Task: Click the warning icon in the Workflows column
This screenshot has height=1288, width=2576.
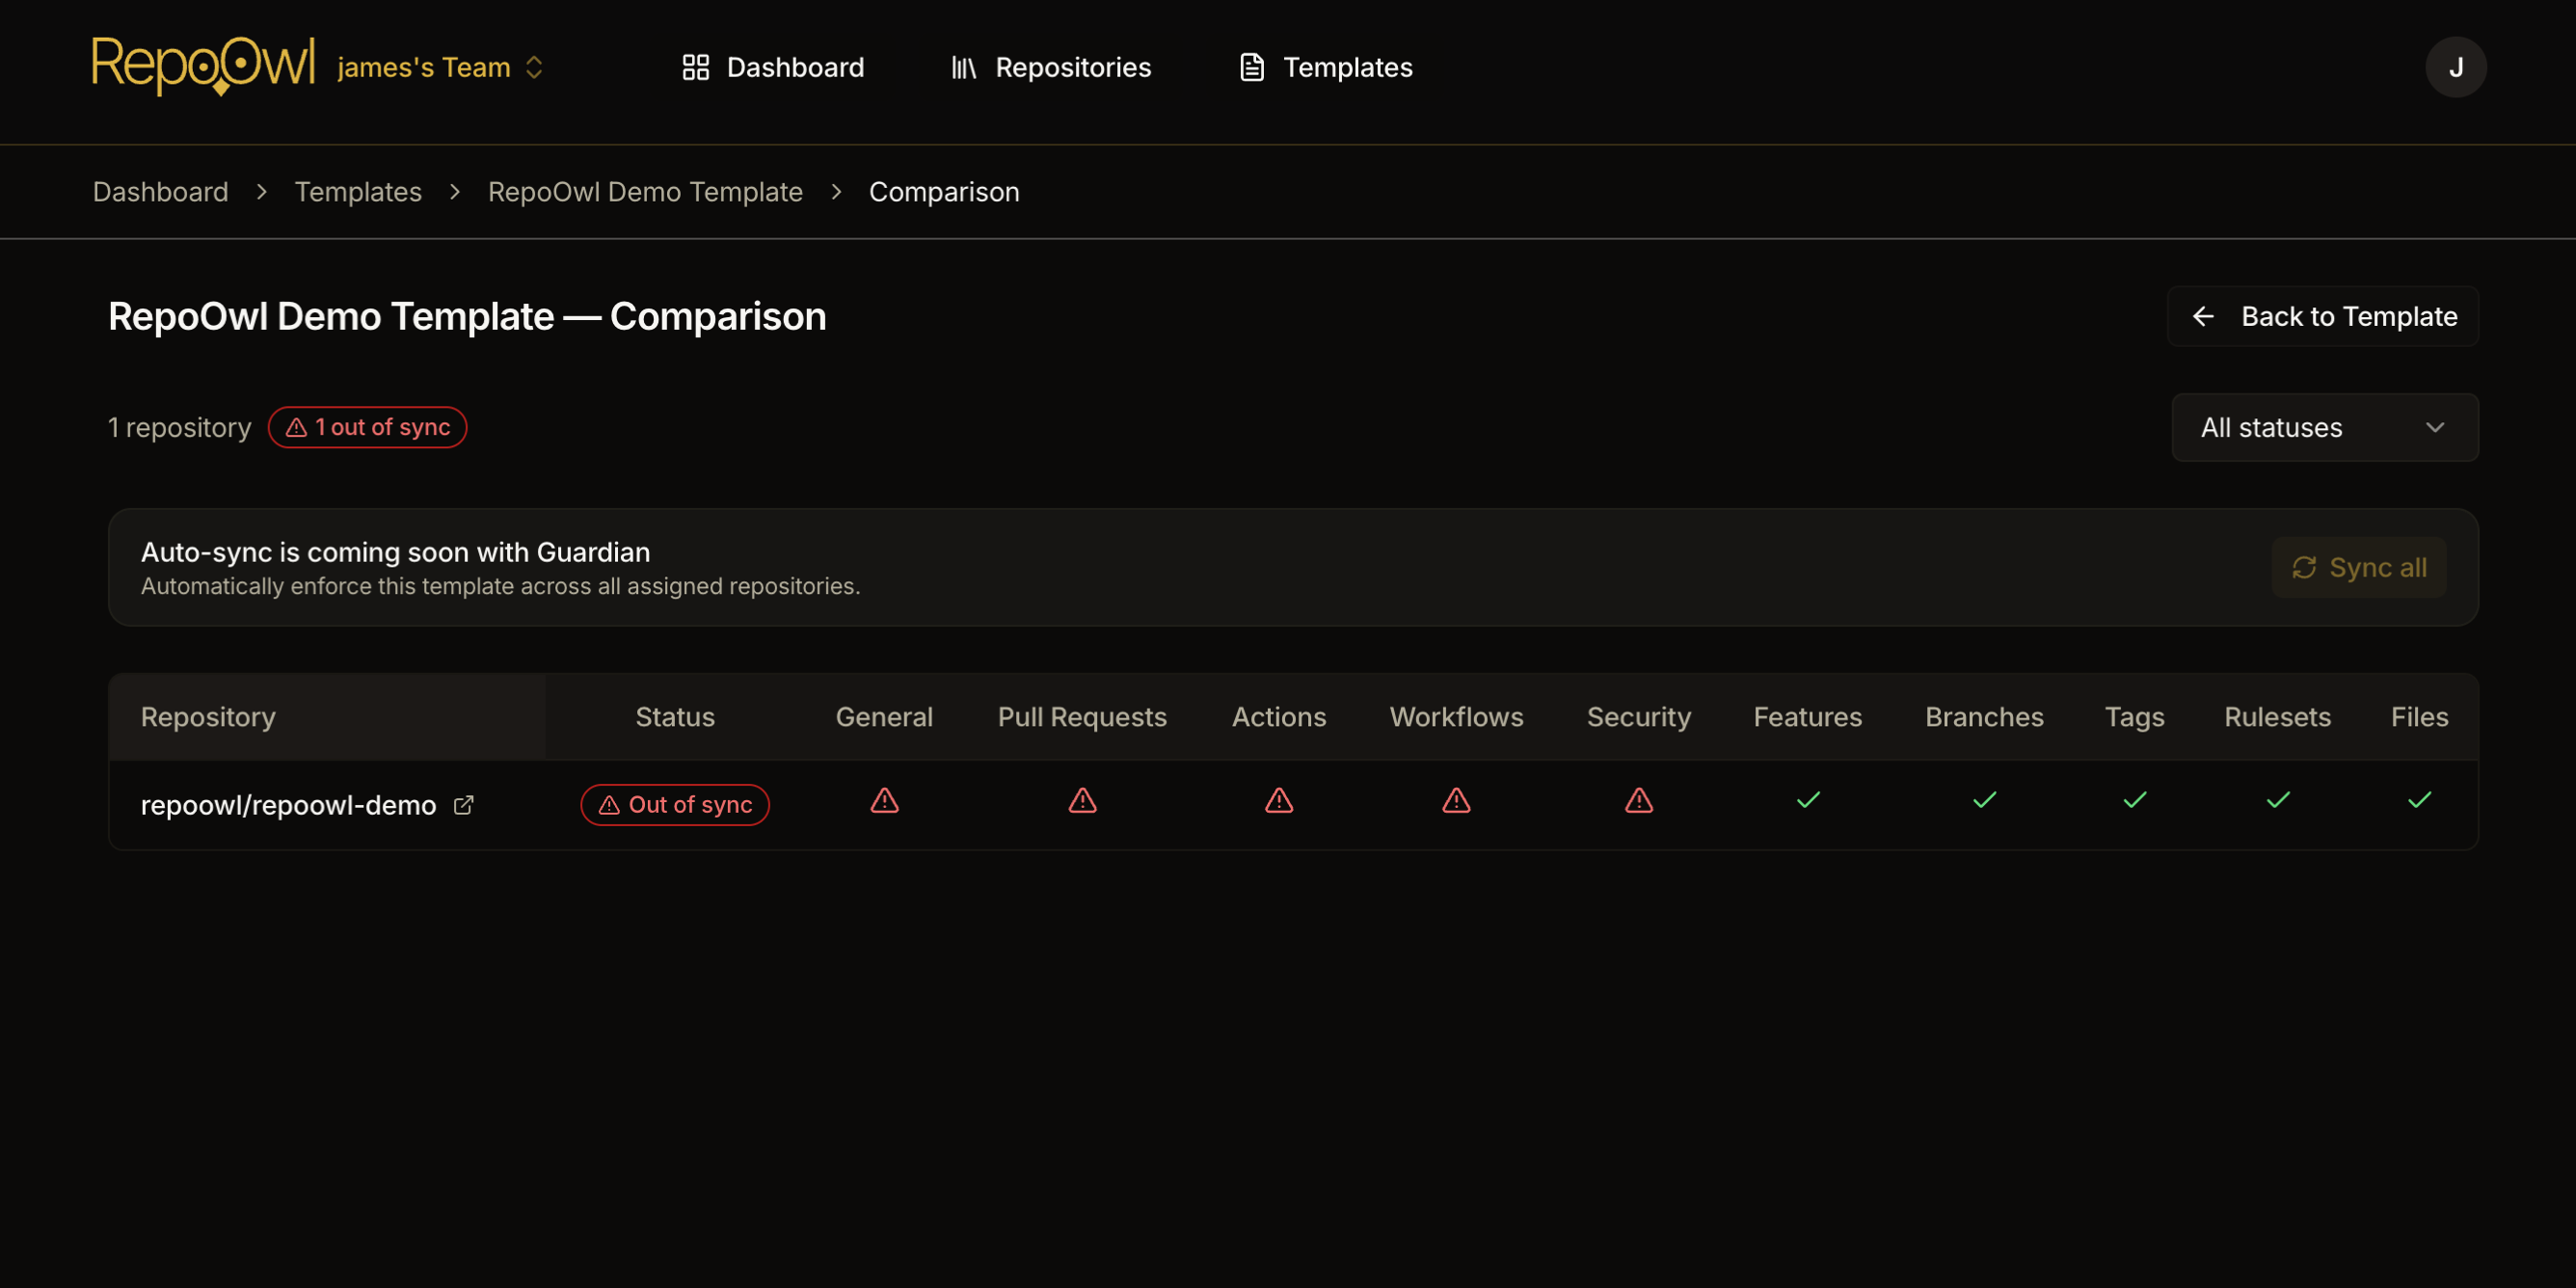Action: (1456, 801)
